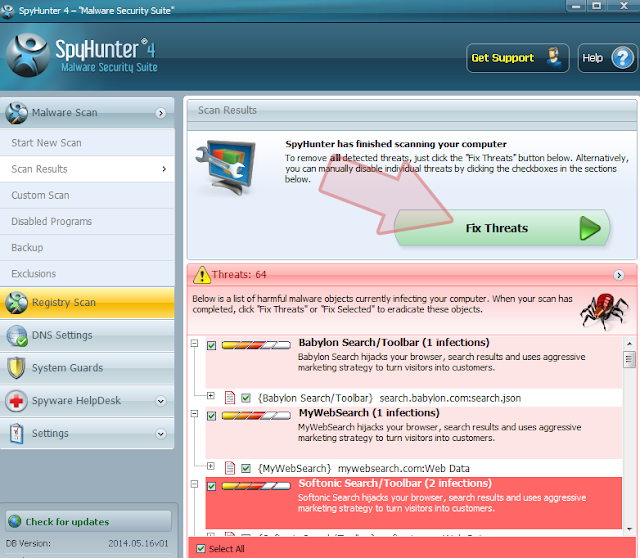This screenshot has height=558, width=640.
Task: Click the System Guards shield icon
Action: coord(16,368)
